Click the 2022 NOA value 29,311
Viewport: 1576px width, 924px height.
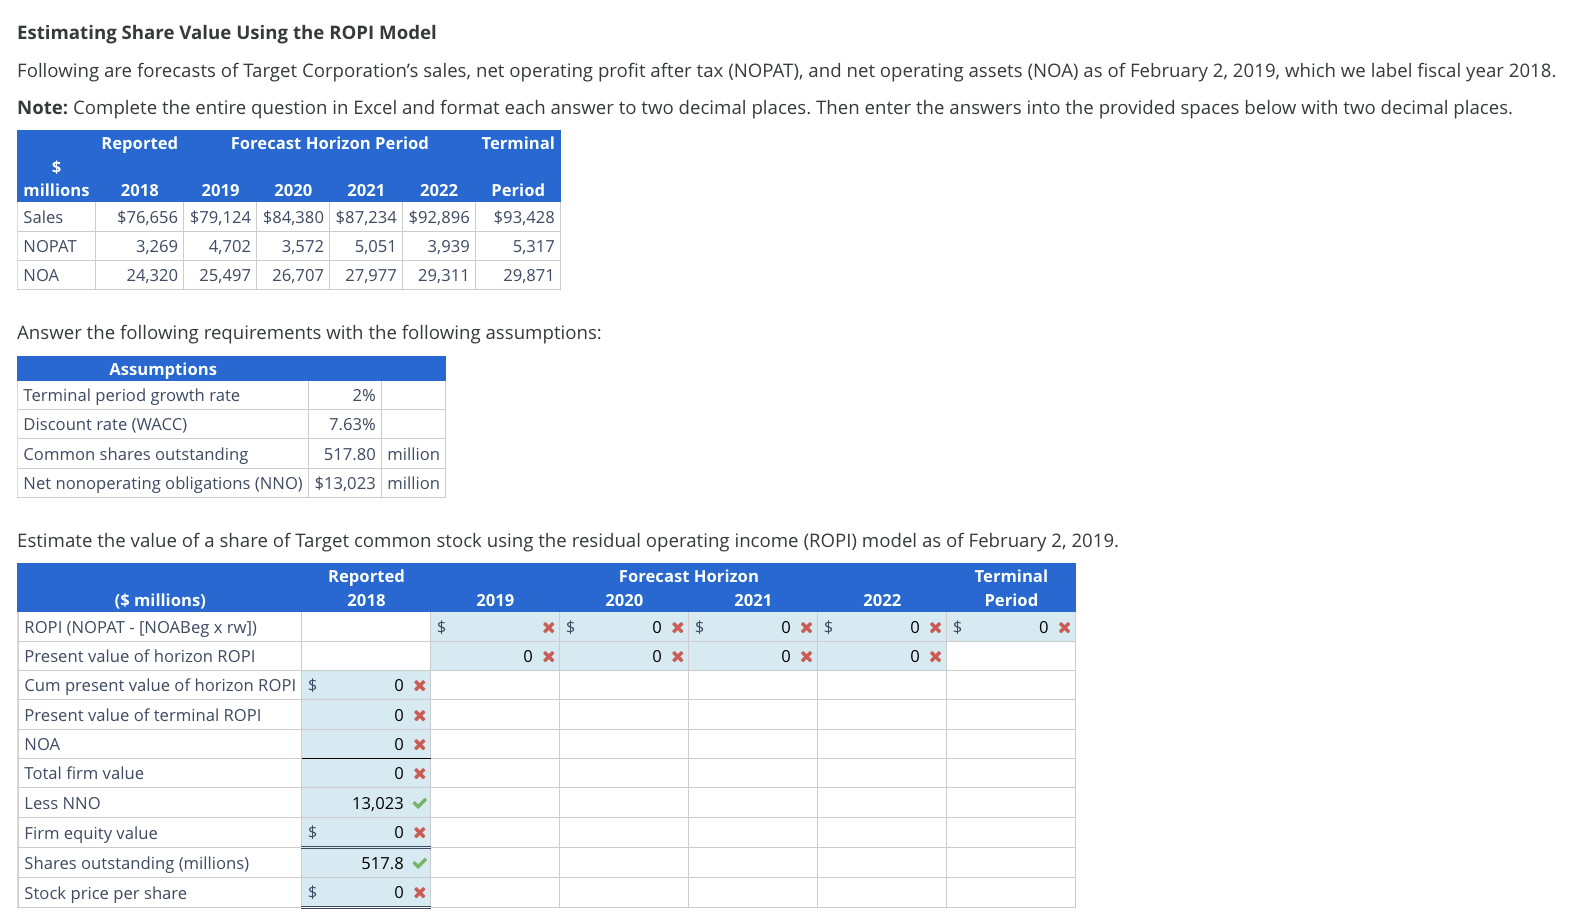pos(443,275)
